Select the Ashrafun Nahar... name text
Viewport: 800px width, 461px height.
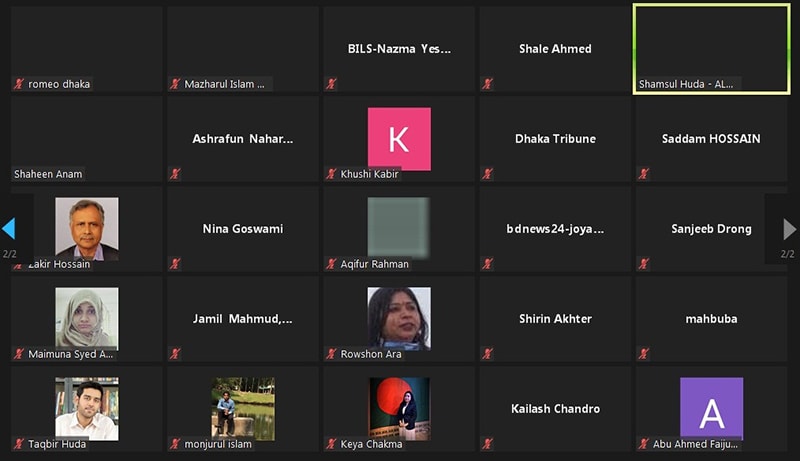pyautogui.click(x=243, y=139)
